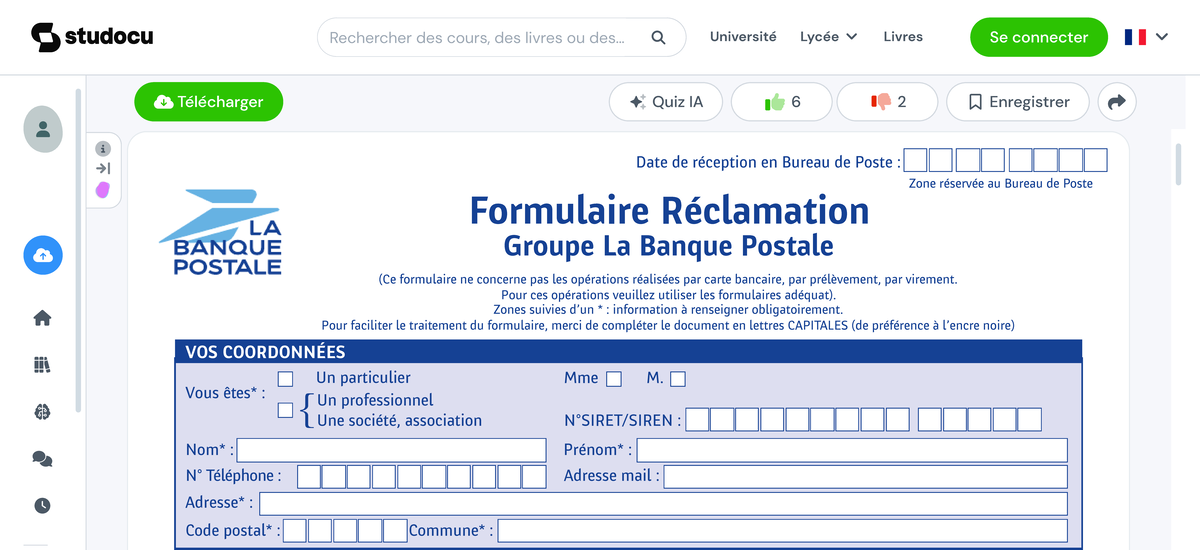This screenshot has height=550, width=1200.
Task: Click the Adresse mail field
Action: click(866, 477)
